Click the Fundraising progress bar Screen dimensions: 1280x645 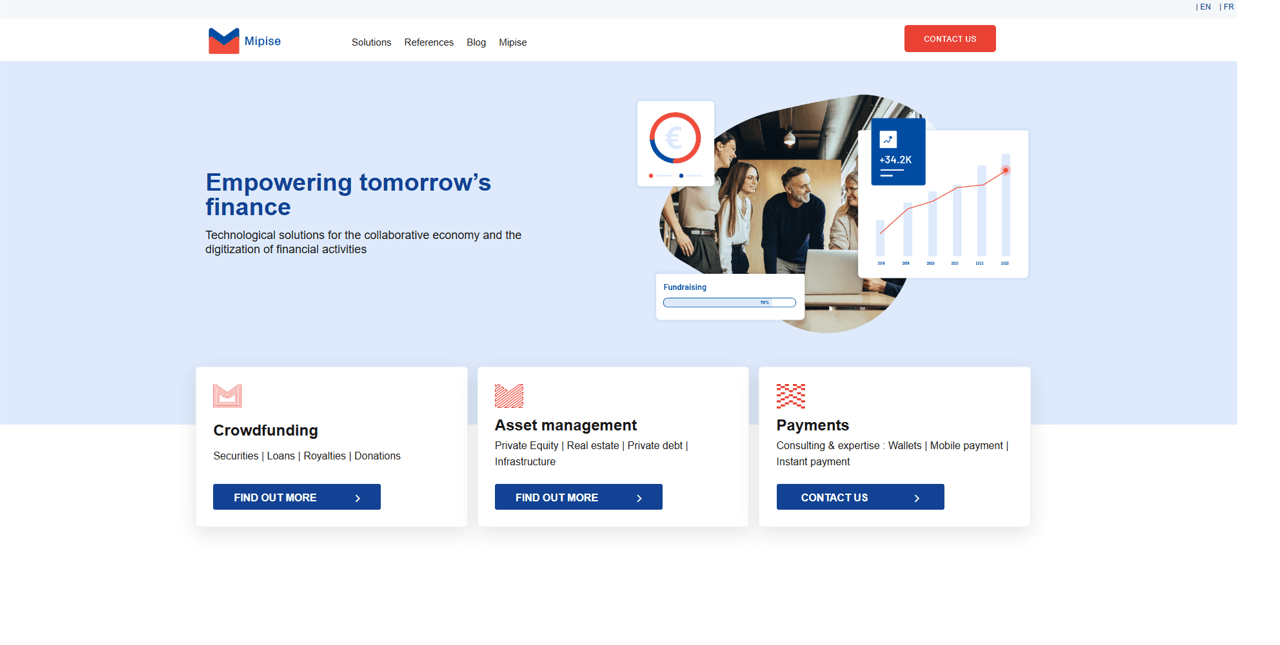click(x=729, y=302)
